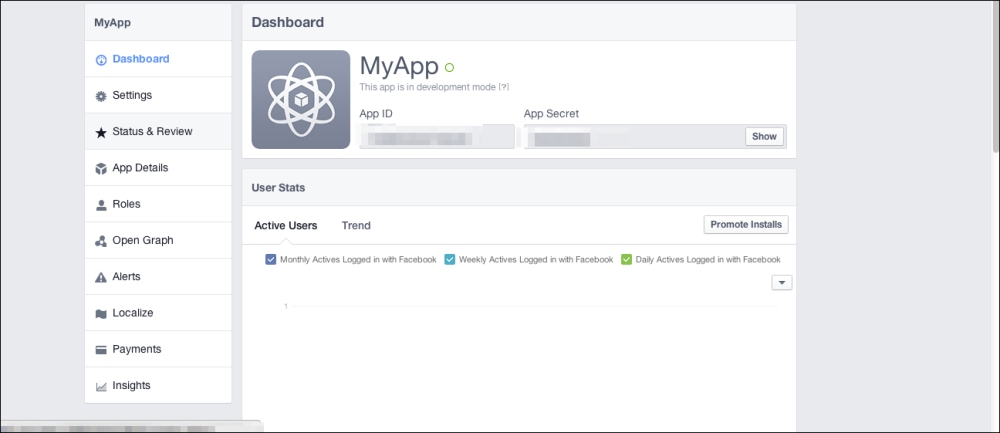The width and height of the screenshot is (1000, 433).
Task: Open development mode help [?] link
Action: click(x=504, y=88)
